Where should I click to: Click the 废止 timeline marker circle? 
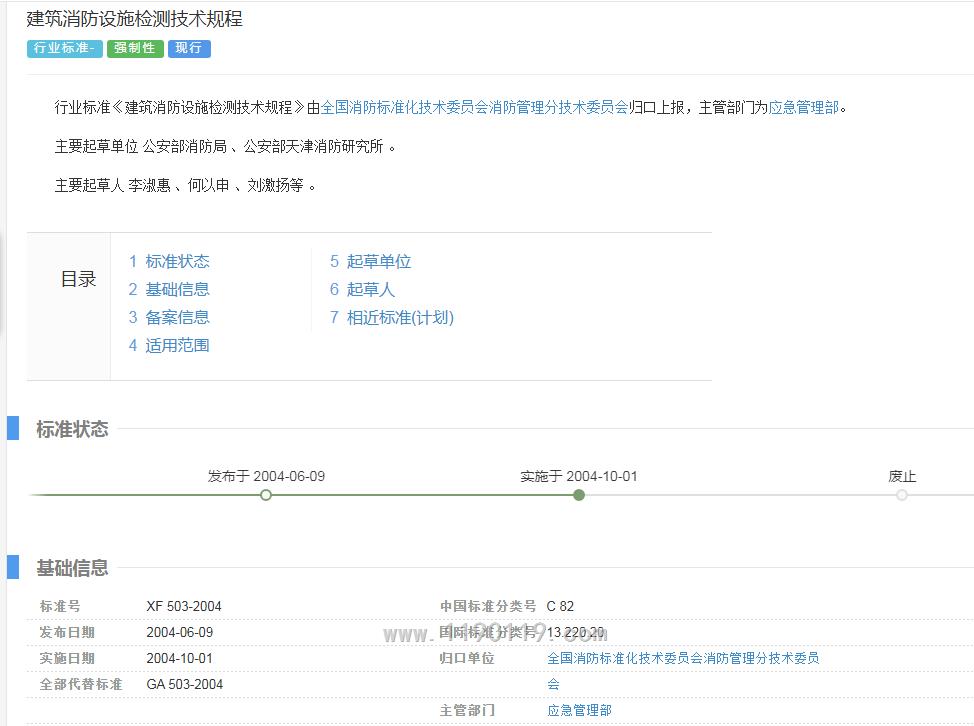[902, 495]
